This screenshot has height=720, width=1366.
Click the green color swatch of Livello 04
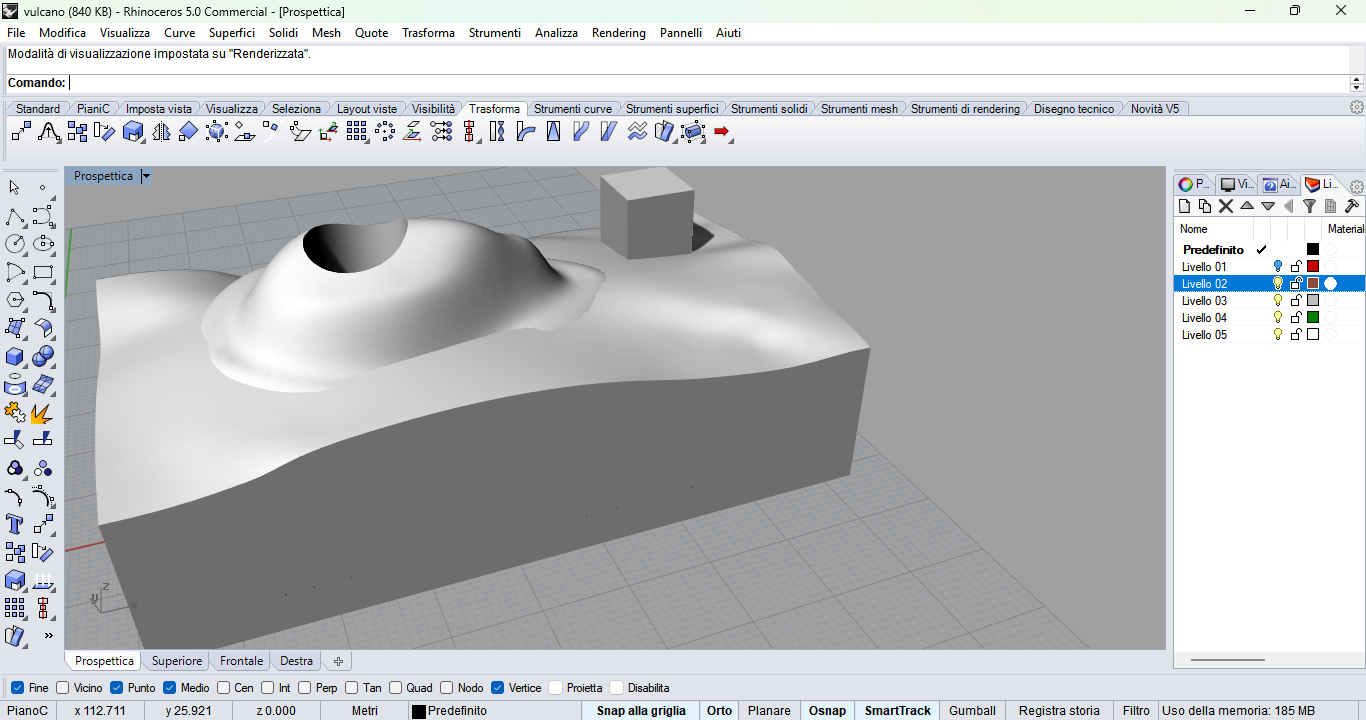point(1313,318)
